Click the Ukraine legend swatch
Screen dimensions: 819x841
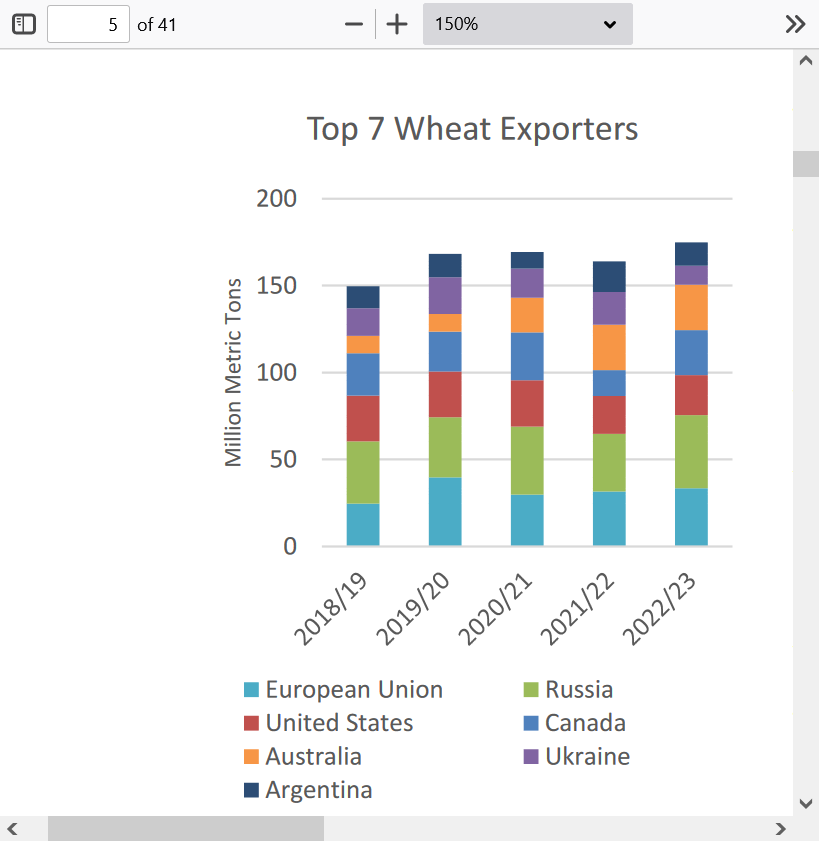pos(531,757)
